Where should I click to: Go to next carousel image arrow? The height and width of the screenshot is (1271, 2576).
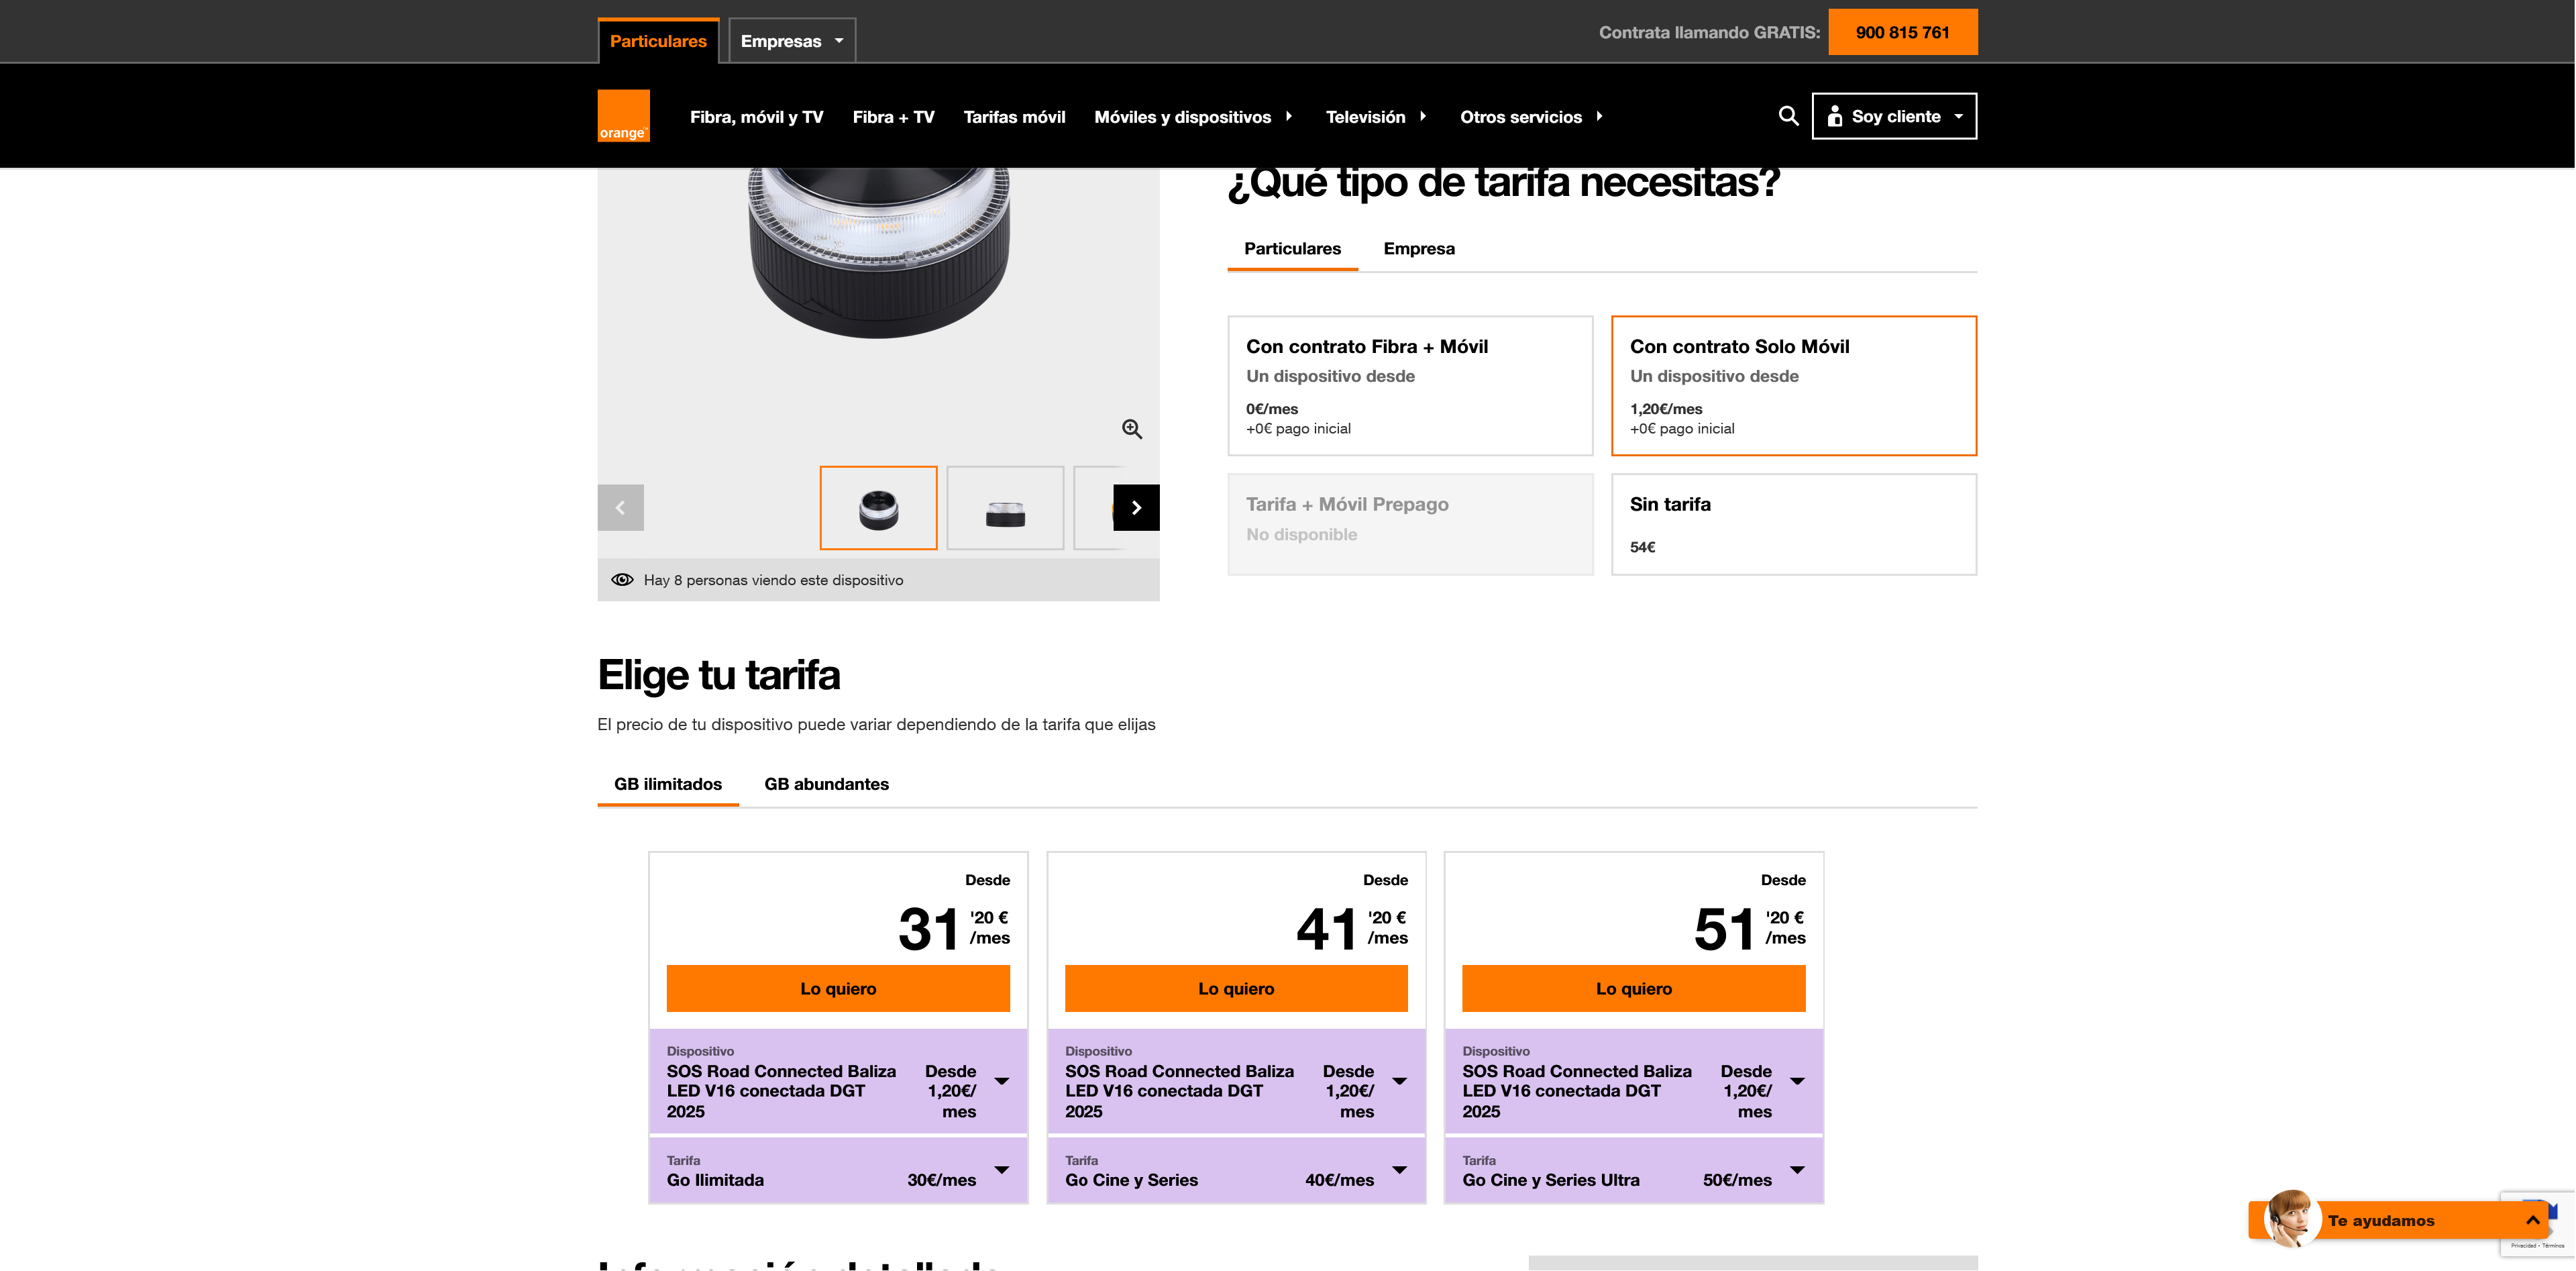[1136, 508]
